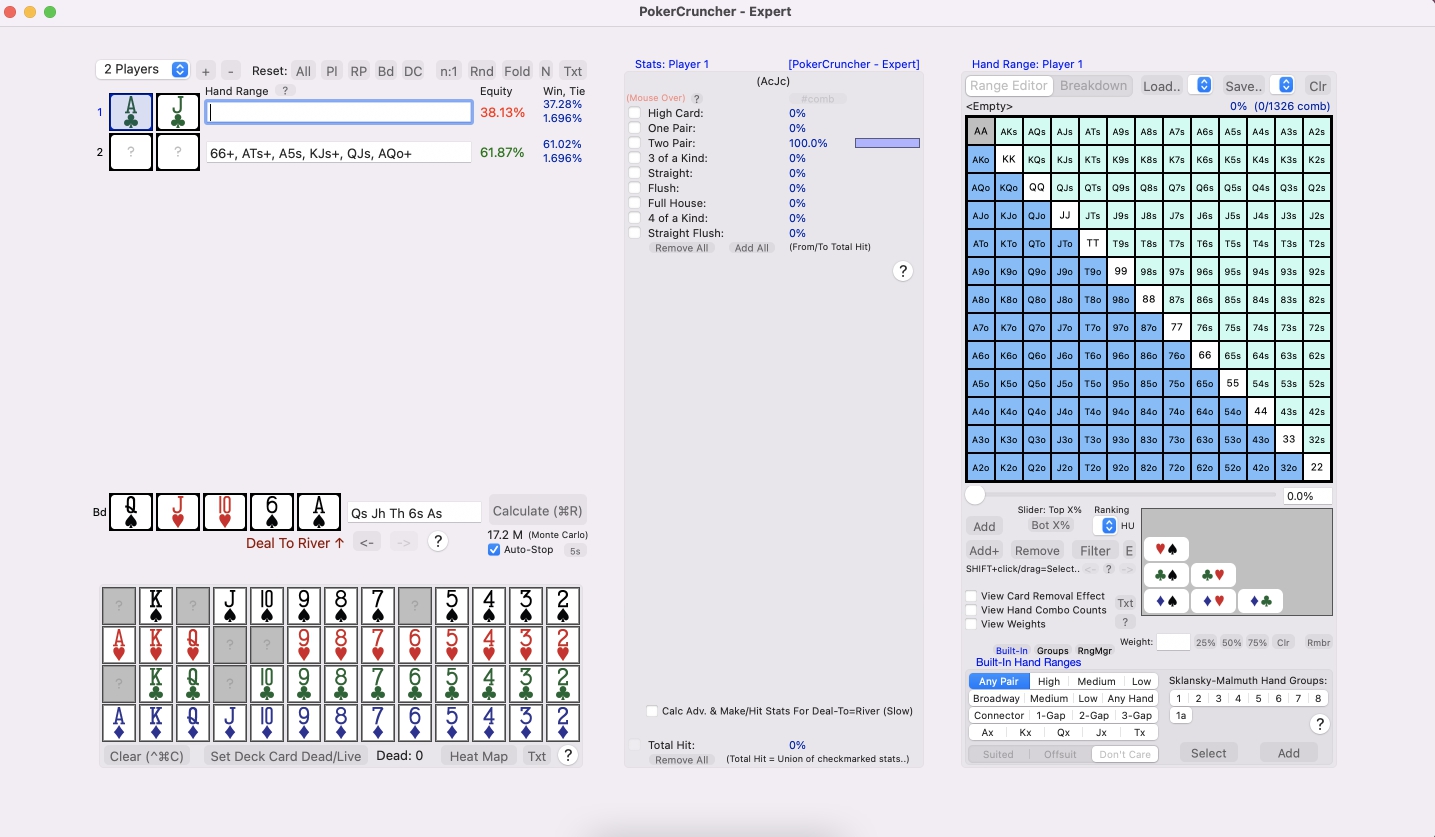Check the Two Pair stat checkbox
1435x837 pixels.
(635, 143)
